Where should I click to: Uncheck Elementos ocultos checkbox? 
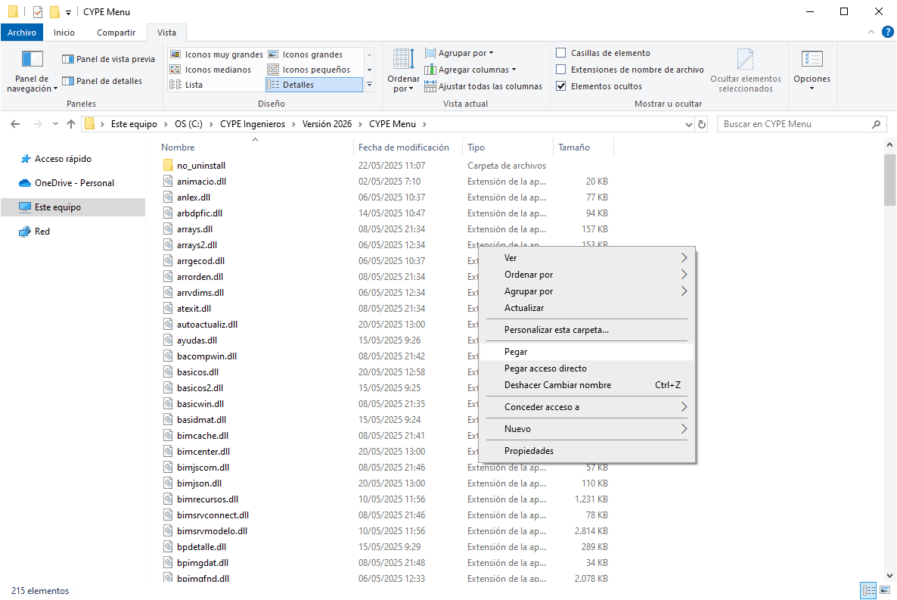click(x=562, y=86)
